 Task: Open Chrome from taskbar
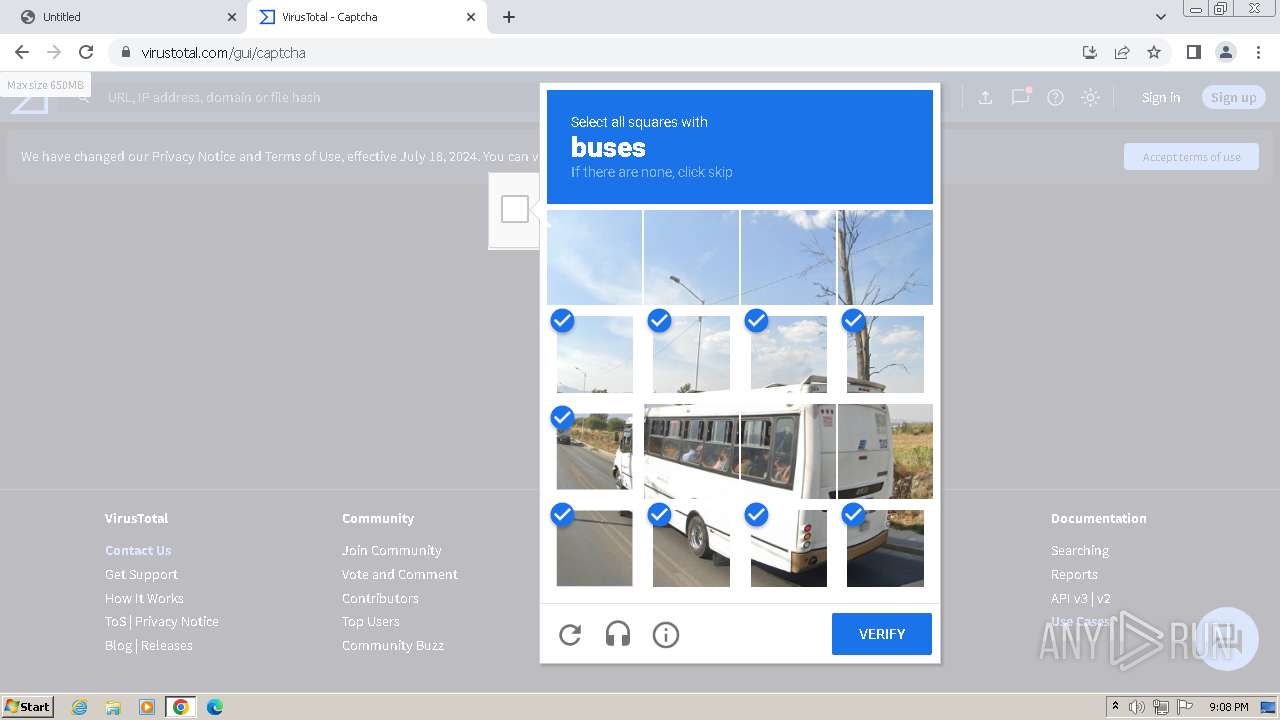[x=180, y=707]
